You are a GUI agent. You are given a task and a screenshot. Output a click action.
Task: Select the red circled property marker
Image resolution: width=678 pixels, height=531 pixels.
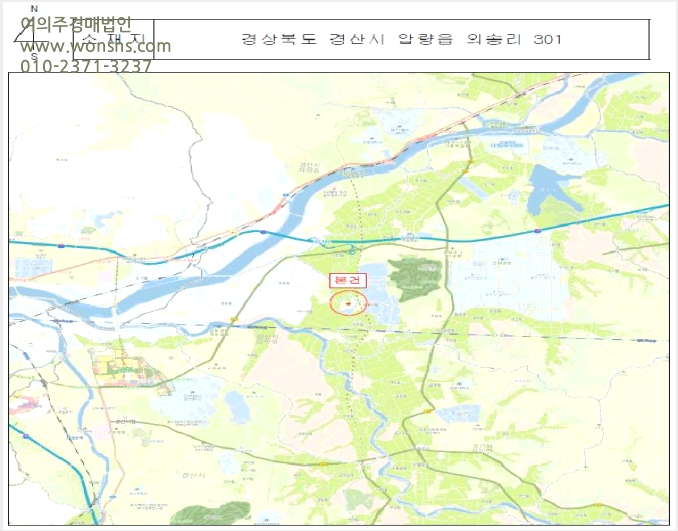tap(348, 303)
